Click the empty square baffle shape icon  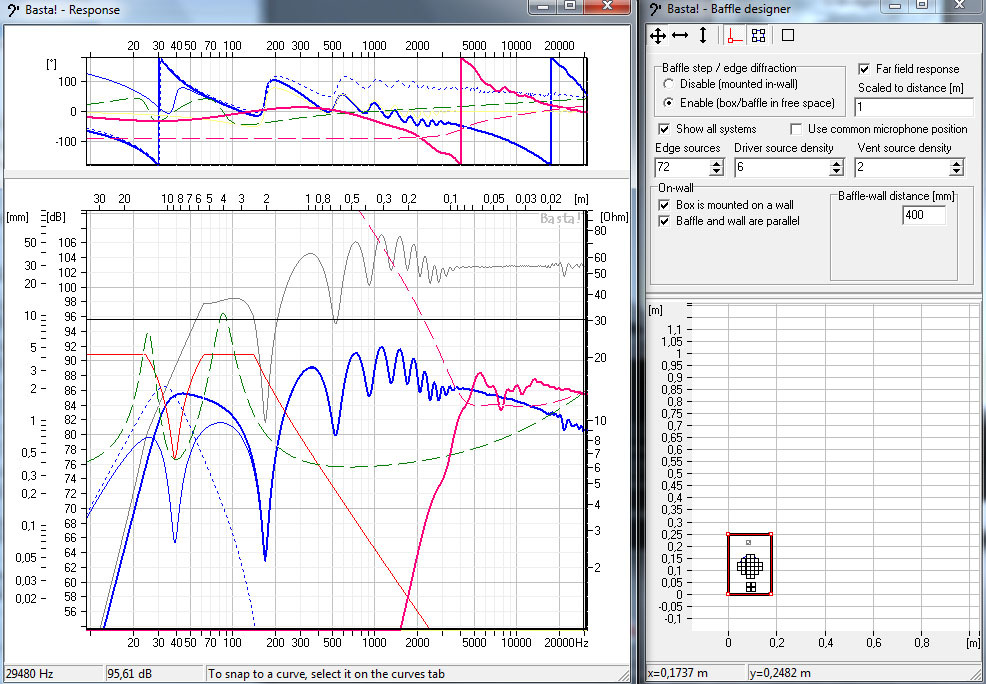tap(788, 35)
